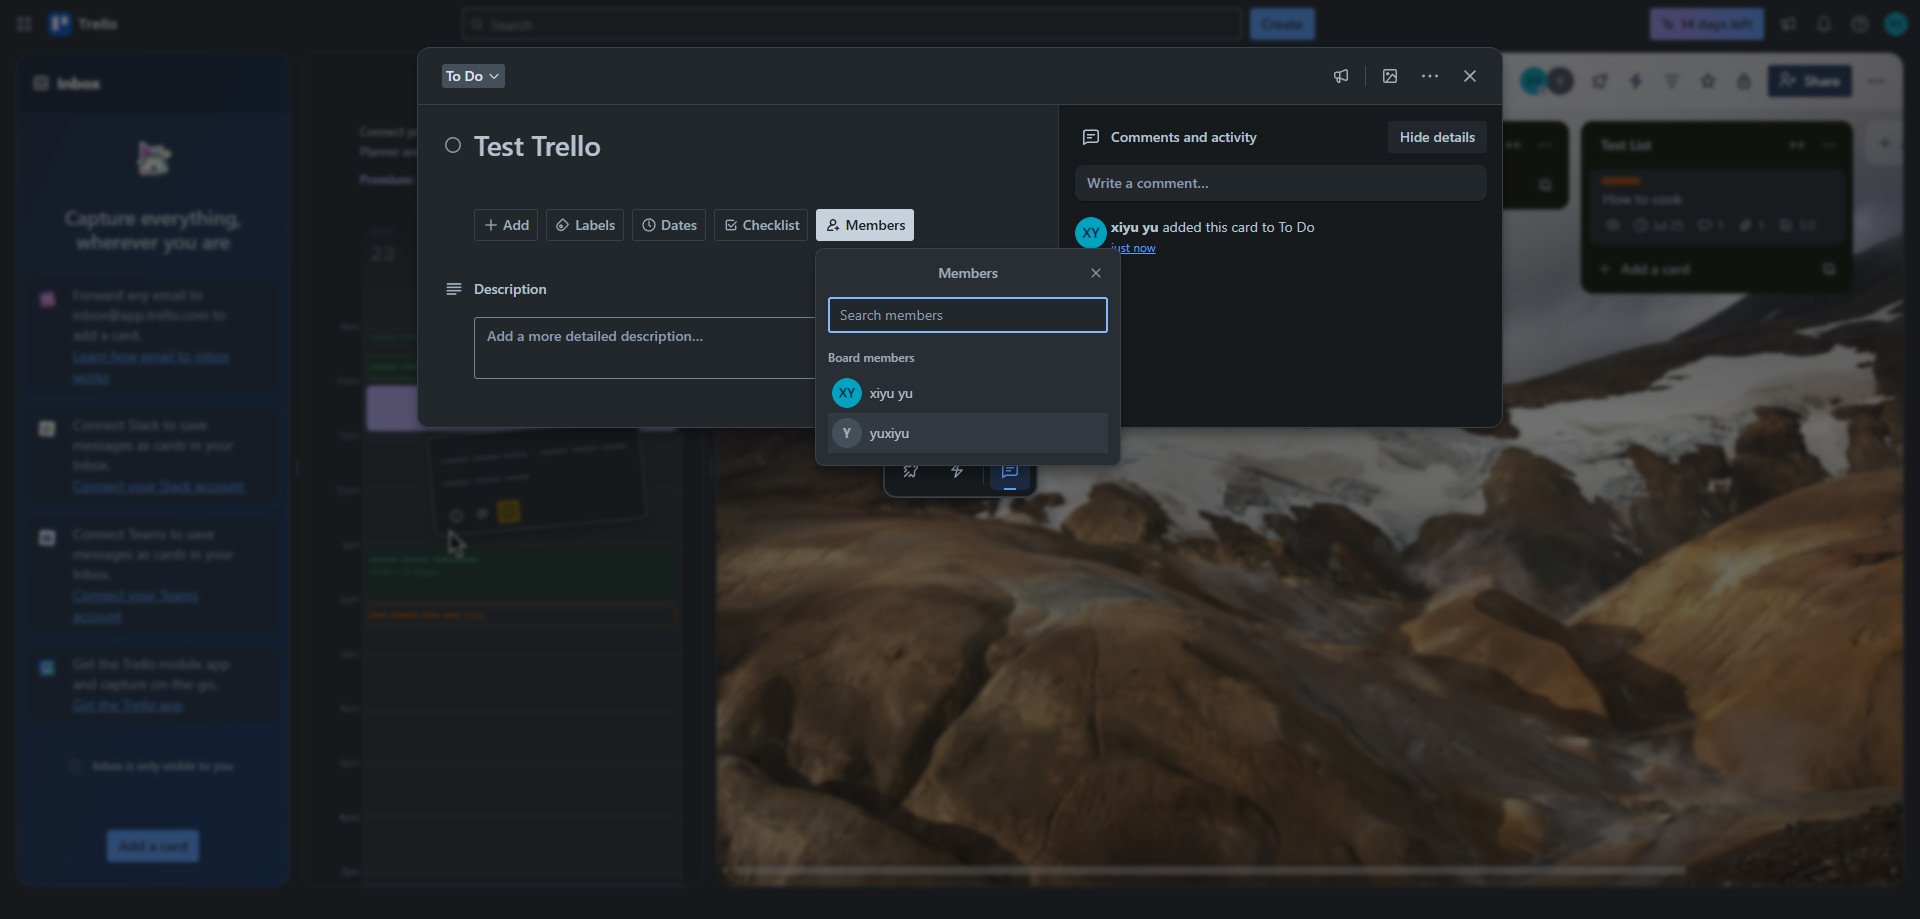Image resolution: width=1920 pixels, height=919 pixels.
Task: Click the board header lightning automation icon
Action: click(x=1636, y=81)
